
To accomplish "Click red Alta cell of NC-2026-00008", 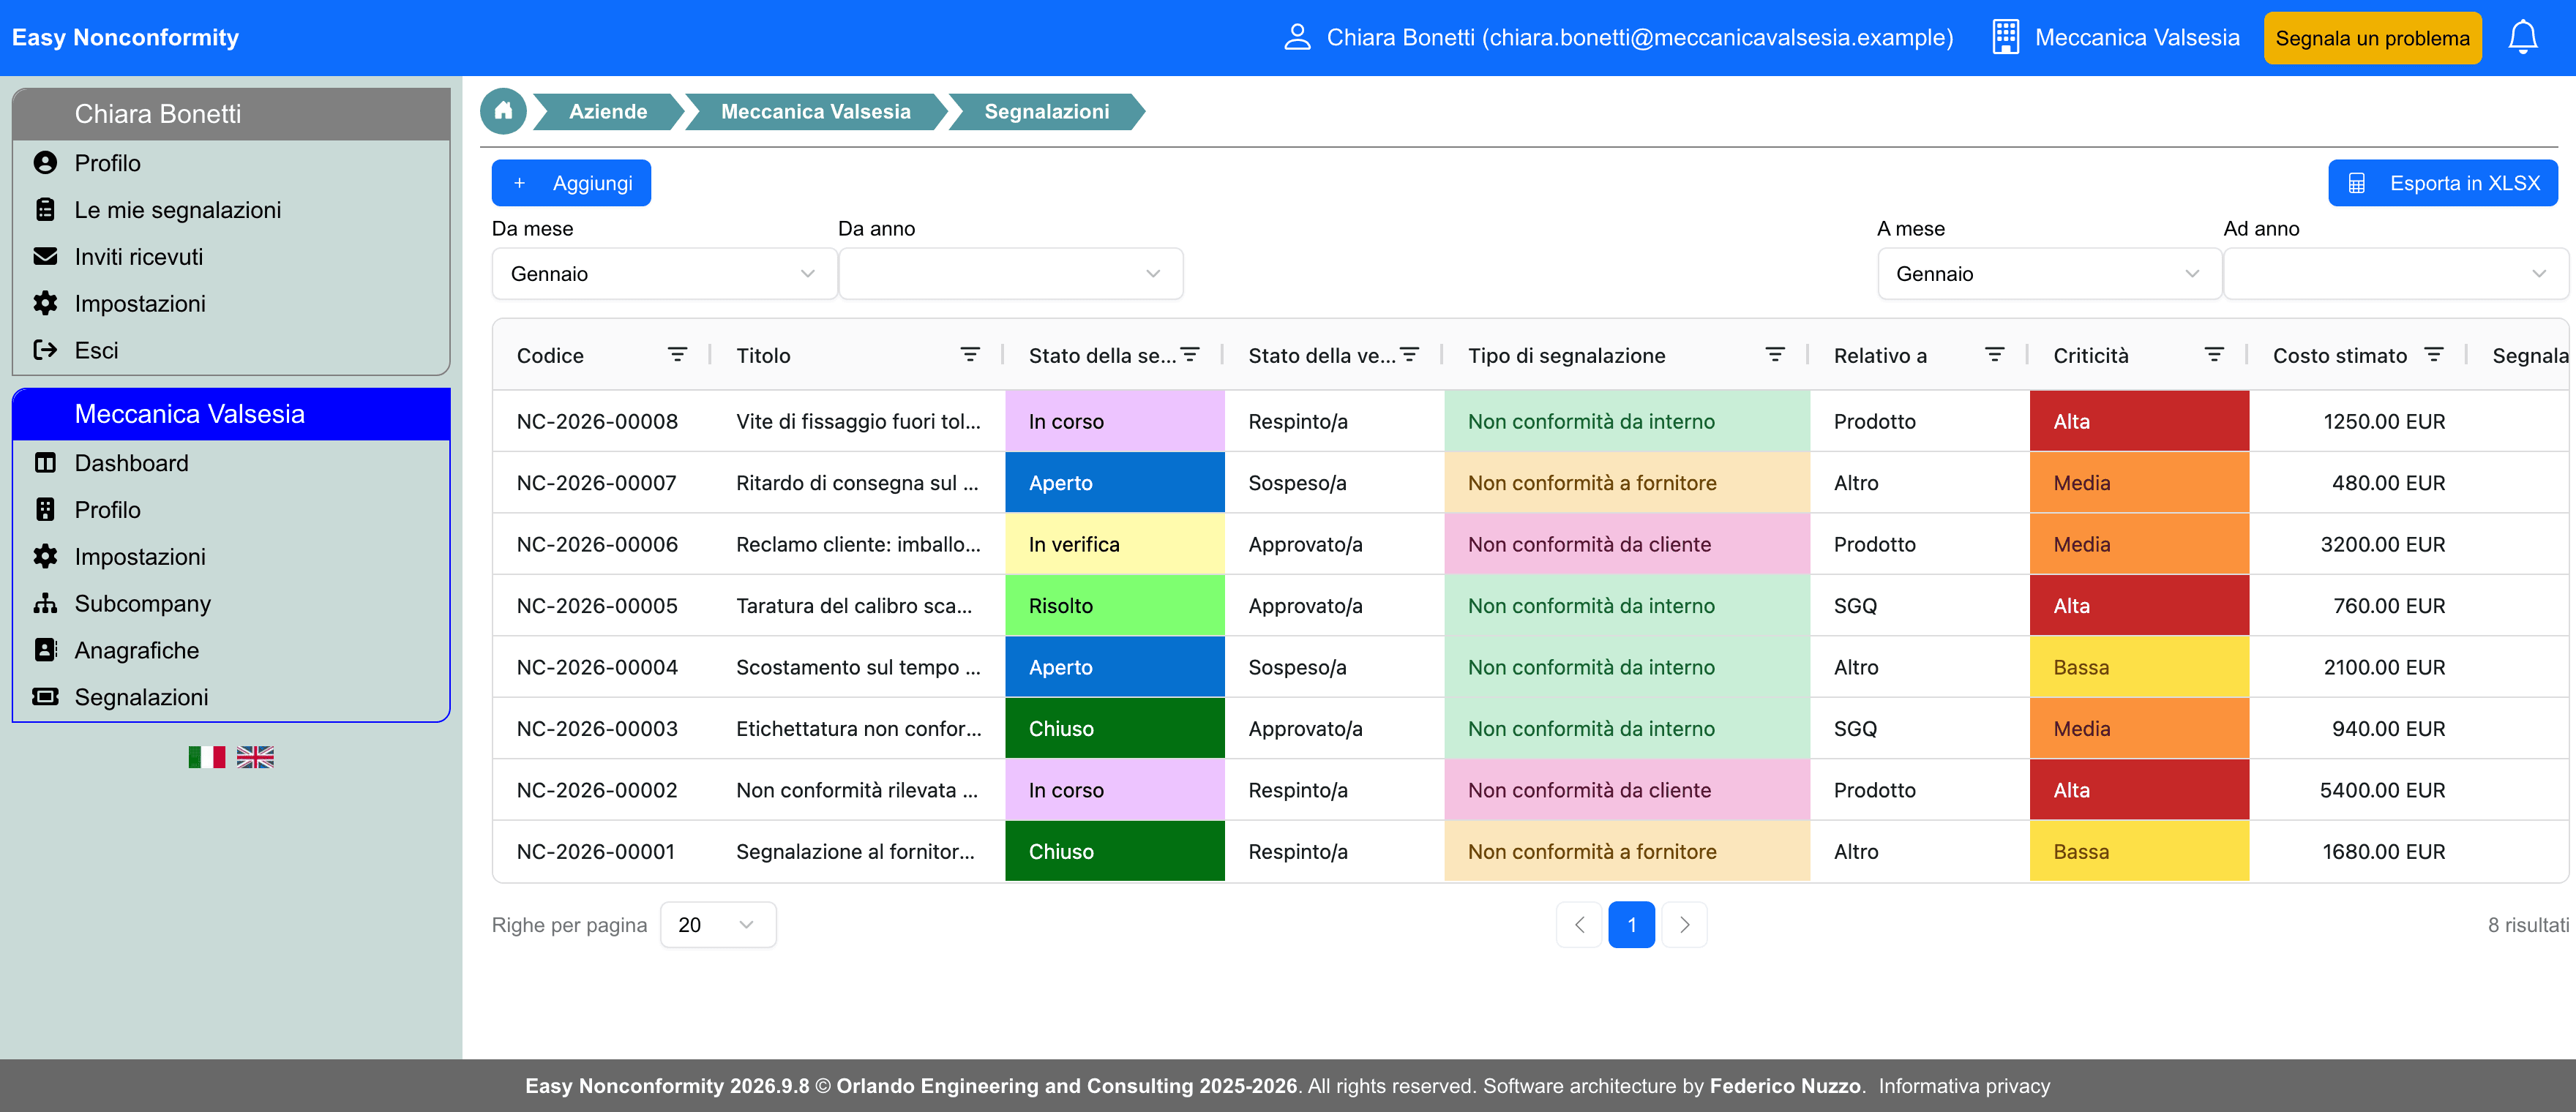I will pyautogui.click(x=2139, y=421).
